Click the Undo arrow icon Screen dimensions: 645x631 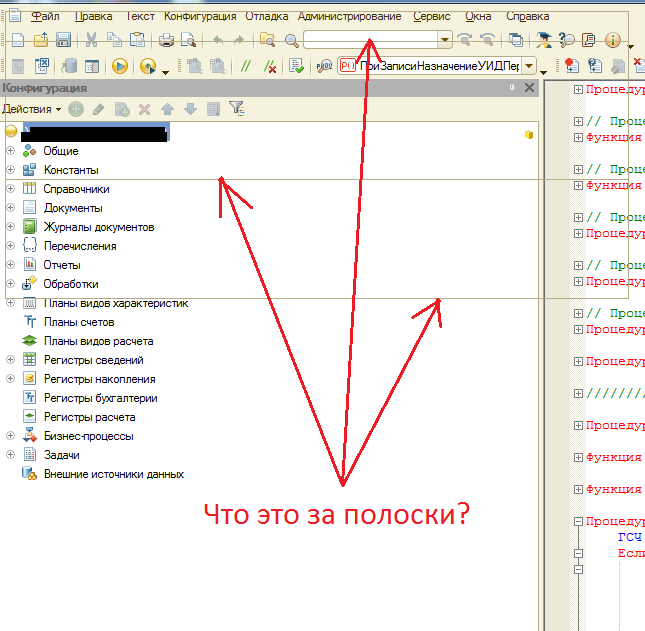coord(218,40)
